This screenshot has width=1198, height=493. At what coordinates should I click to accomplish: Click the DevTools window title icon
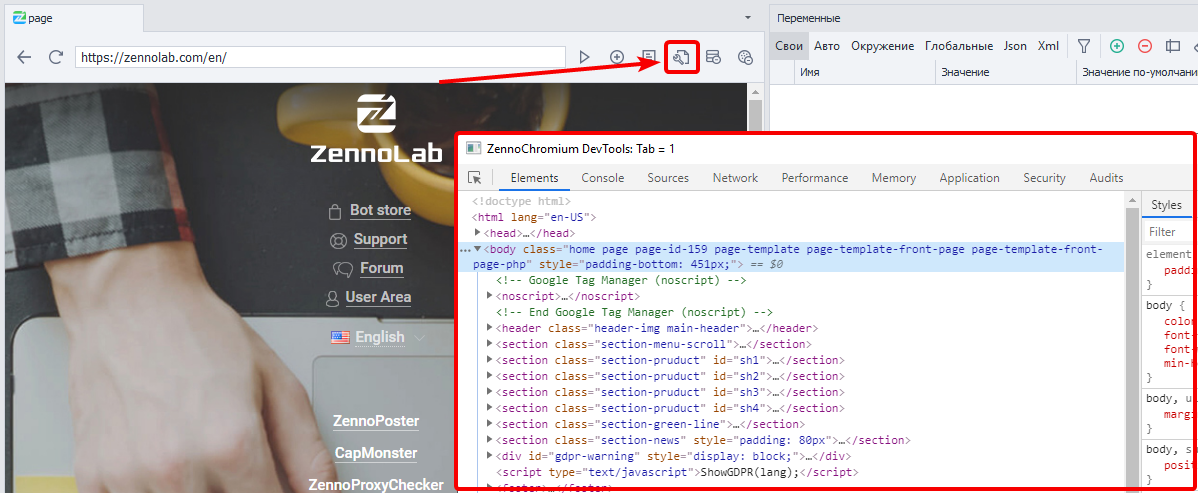473,148
